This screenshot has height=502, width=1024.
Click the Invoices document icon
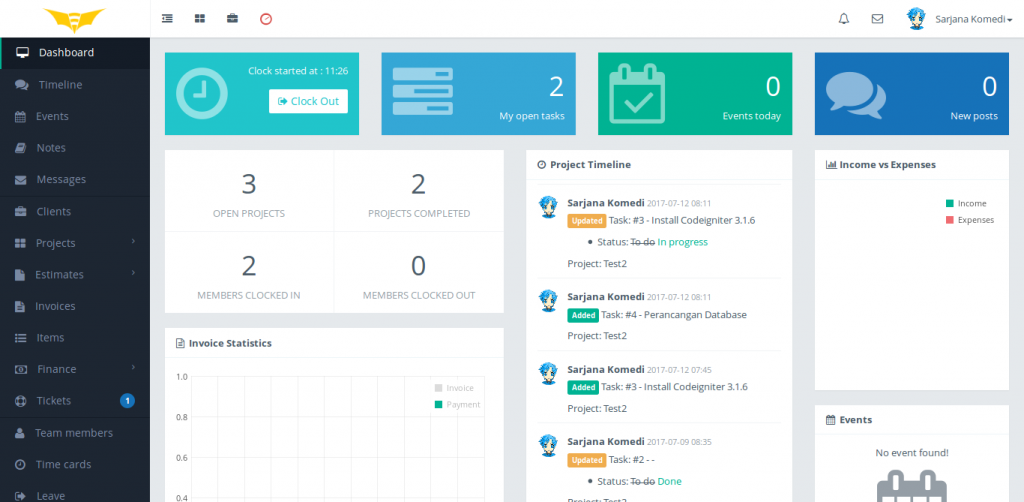click(x=21, y=307)
